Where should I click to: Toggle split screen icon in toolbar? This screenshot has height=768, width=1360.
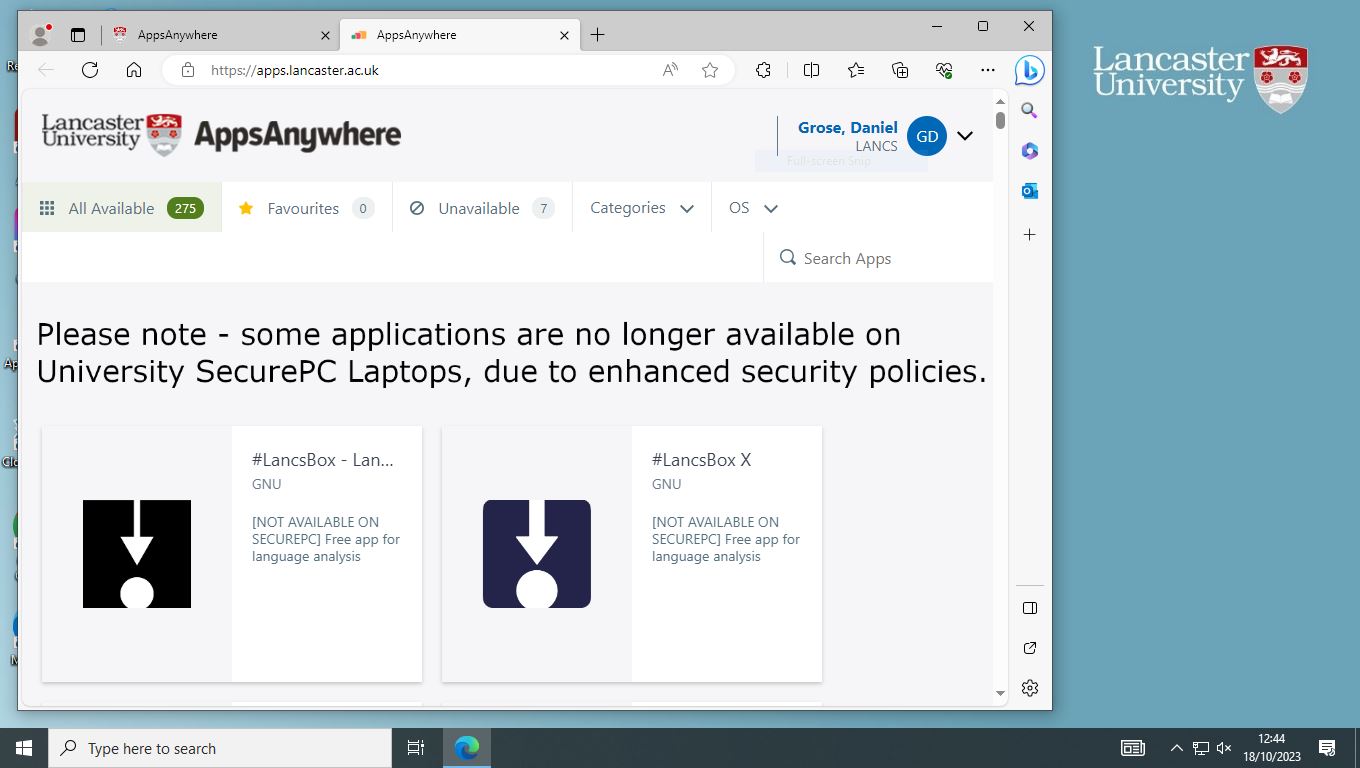(811, 70)
